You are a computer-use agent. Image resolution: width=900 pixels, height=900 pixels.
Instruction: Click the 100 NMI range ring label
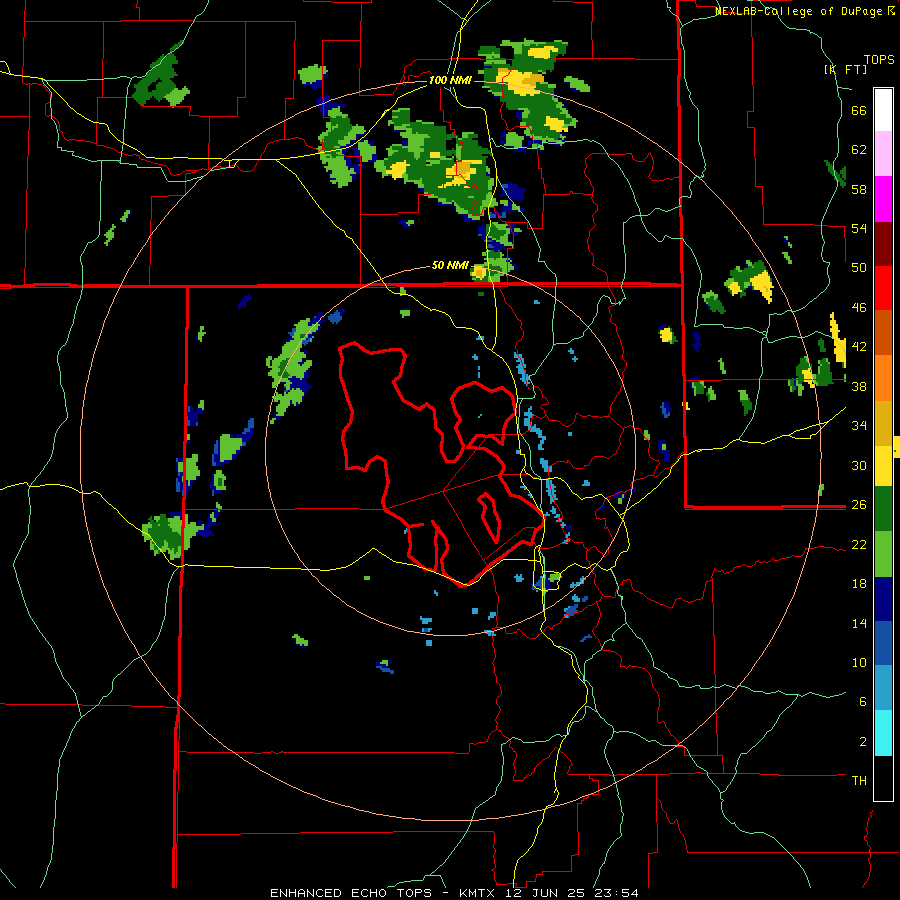coord(450,80)
